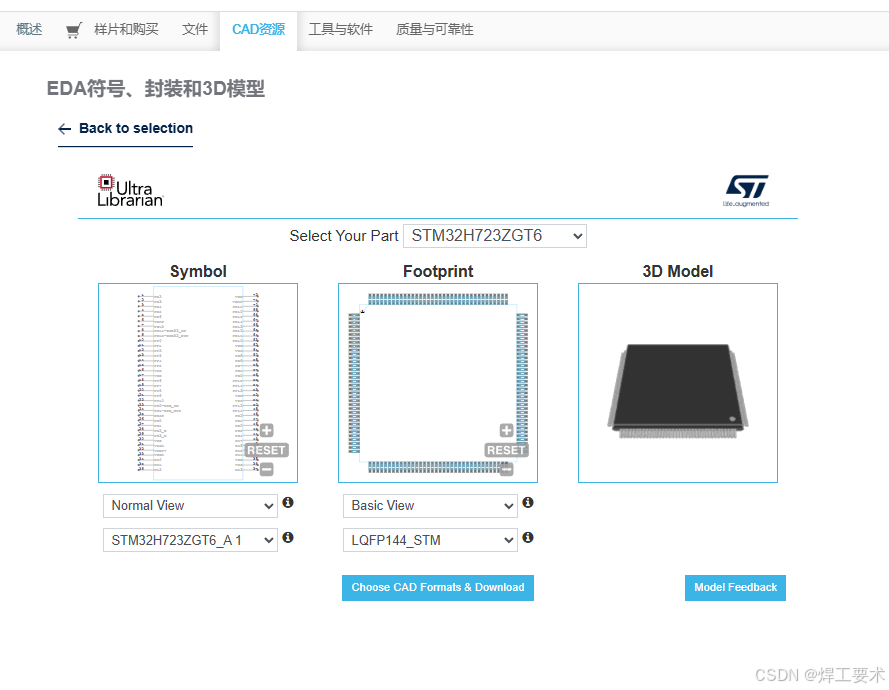The height and width of the screenshot is (690, 889).
Task: Open the 样片和购买 tab
Action: 126,29
